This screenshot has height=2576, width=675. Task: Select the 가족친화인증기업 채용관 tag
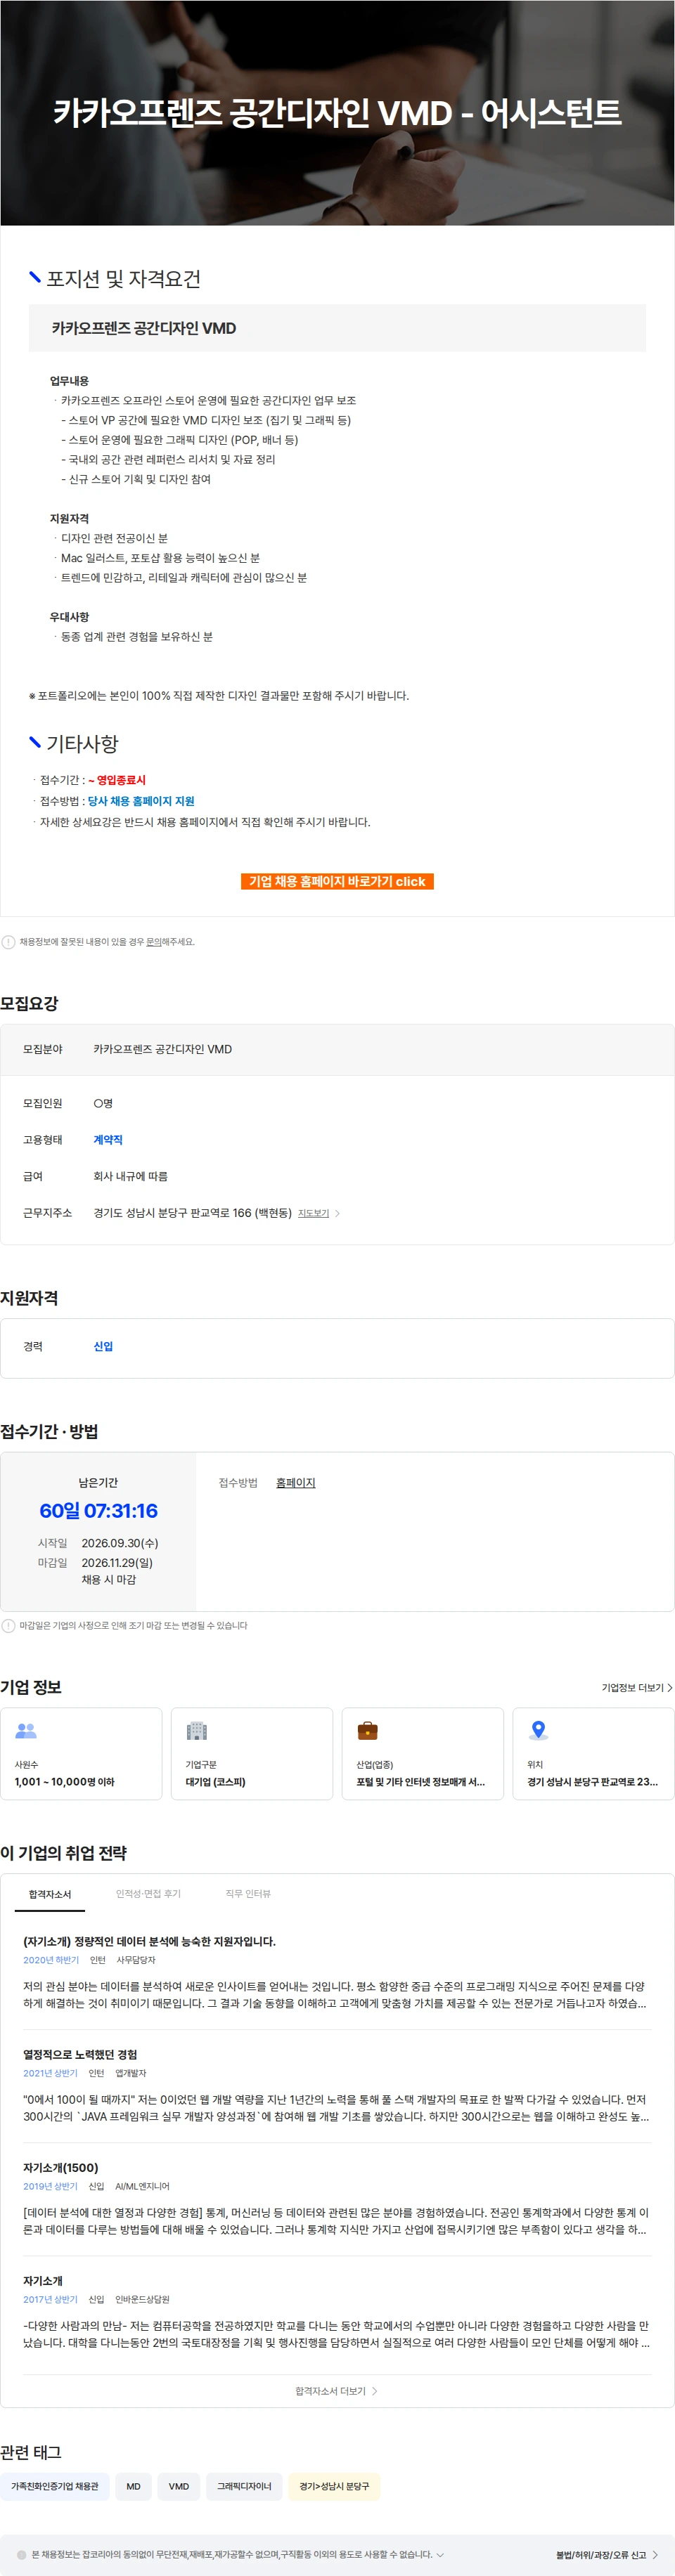pyautogui.click(x=55, y=2486)
